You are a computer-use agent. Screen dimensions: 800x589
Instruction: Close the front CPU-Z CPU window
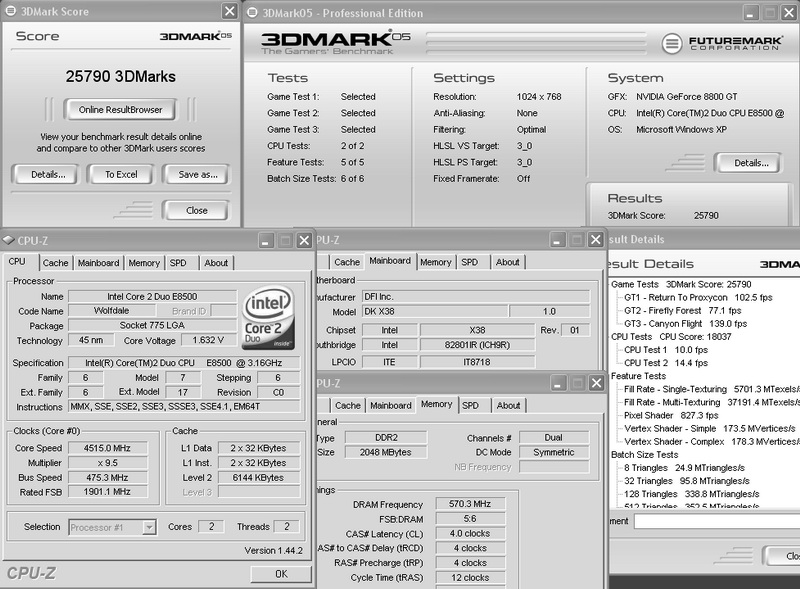pos(304,240)
